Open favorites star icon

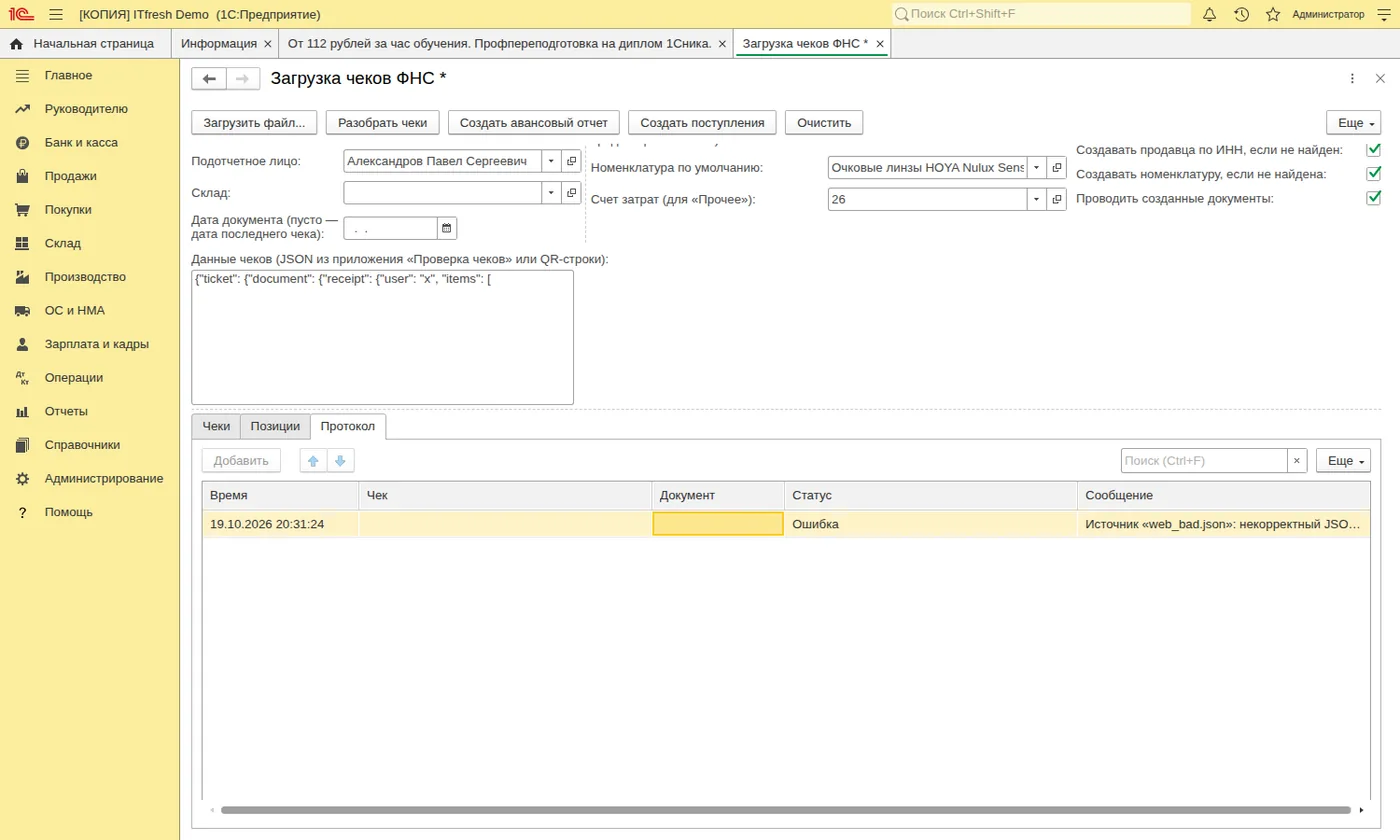click(1273, 14)
